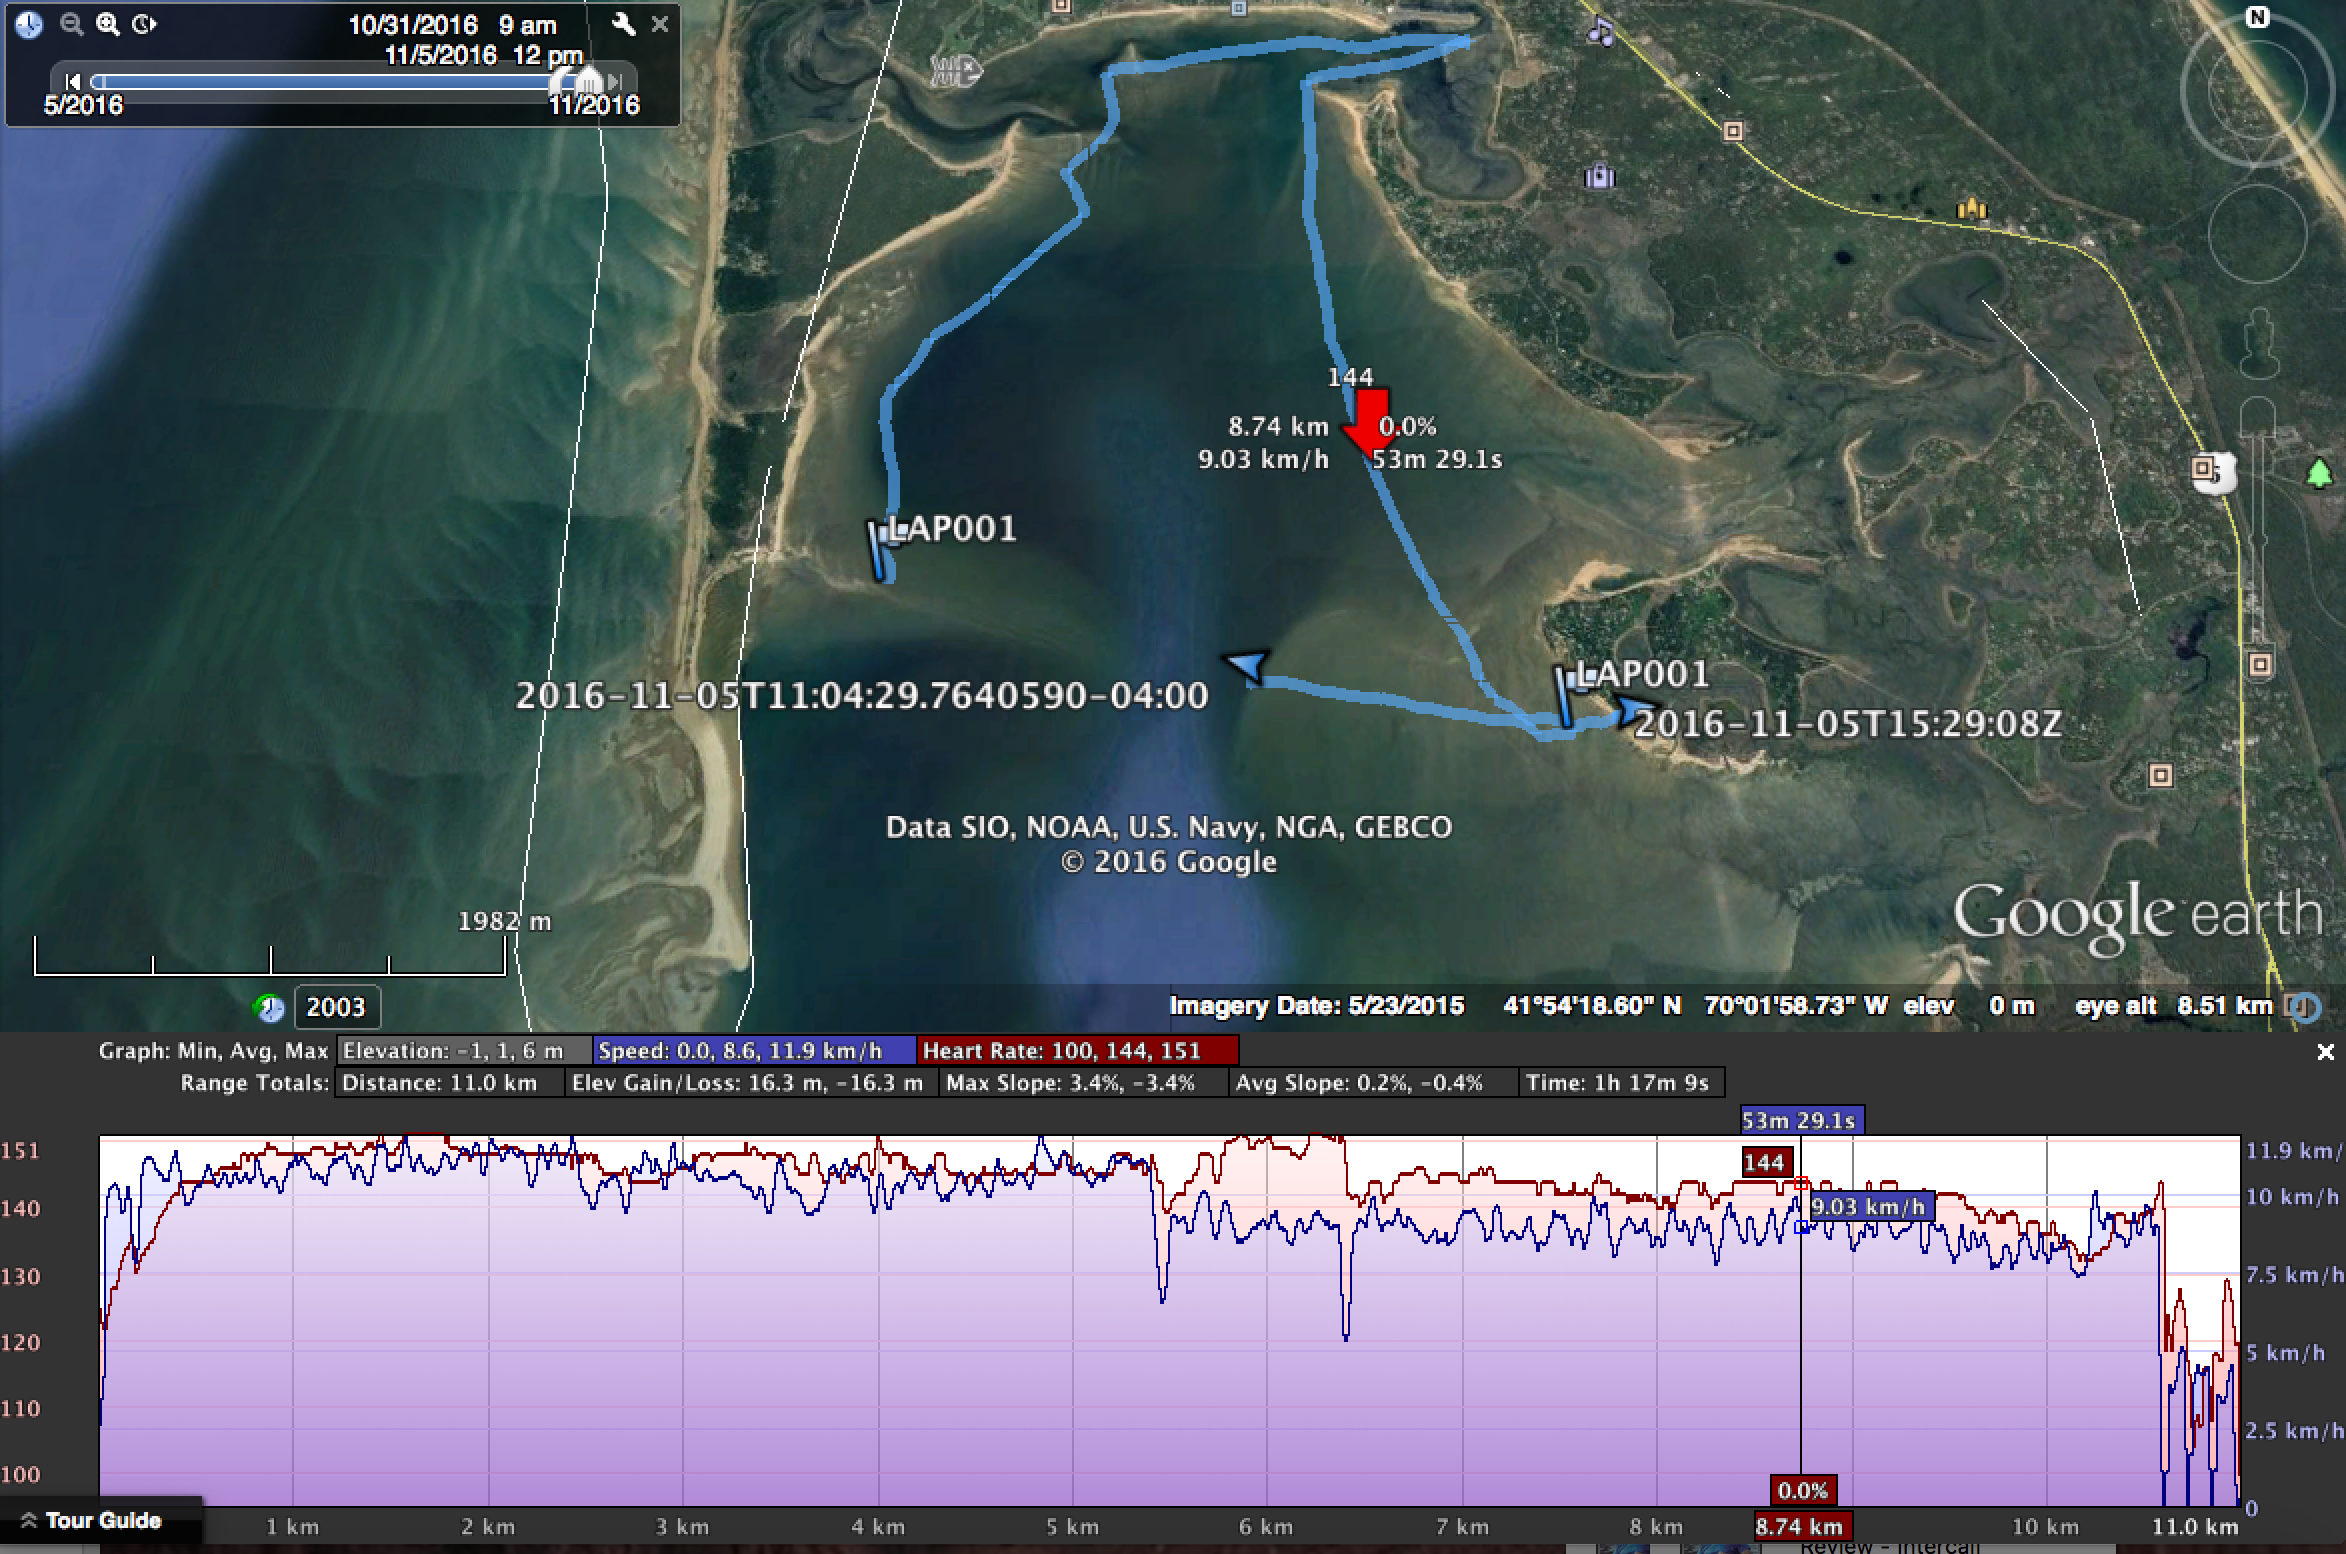Image resolution: width=2346 pixels, height=1554 pixels.
Task: Zoom out the time slider range
Action: (x=71, y=24)
